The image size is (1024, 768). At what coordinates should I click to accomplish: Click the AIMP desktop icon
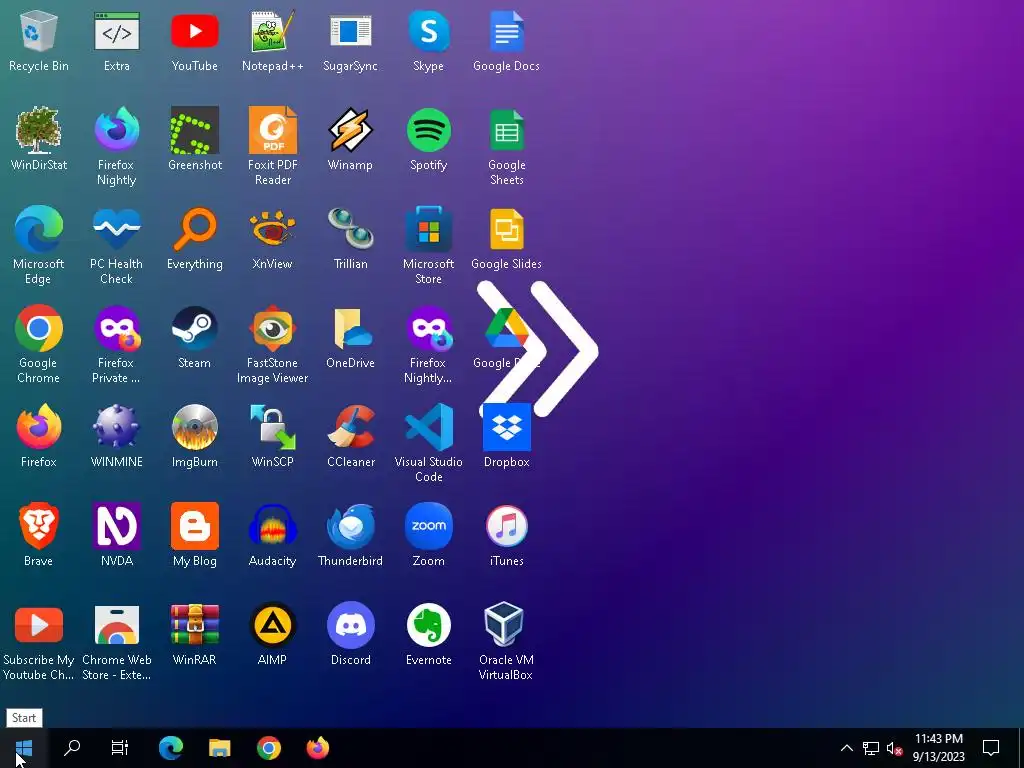(272, 625)
